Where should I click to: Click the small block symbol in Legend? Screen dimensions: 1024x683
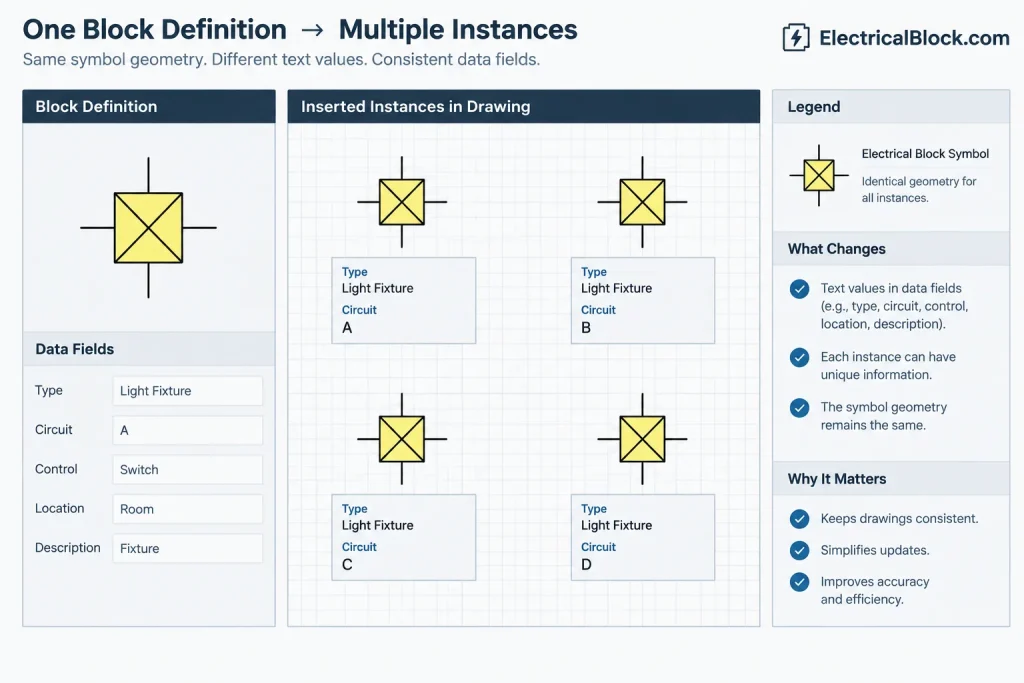coord(819,175)
